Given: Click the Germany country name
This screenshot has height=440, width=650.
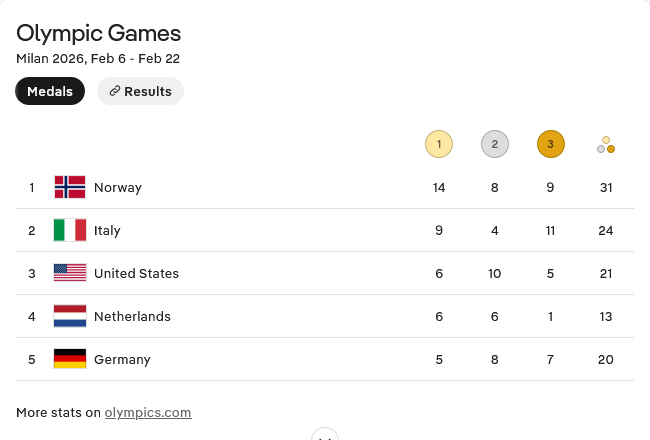Looking at the screenshot, I should [x=122, y=359].
